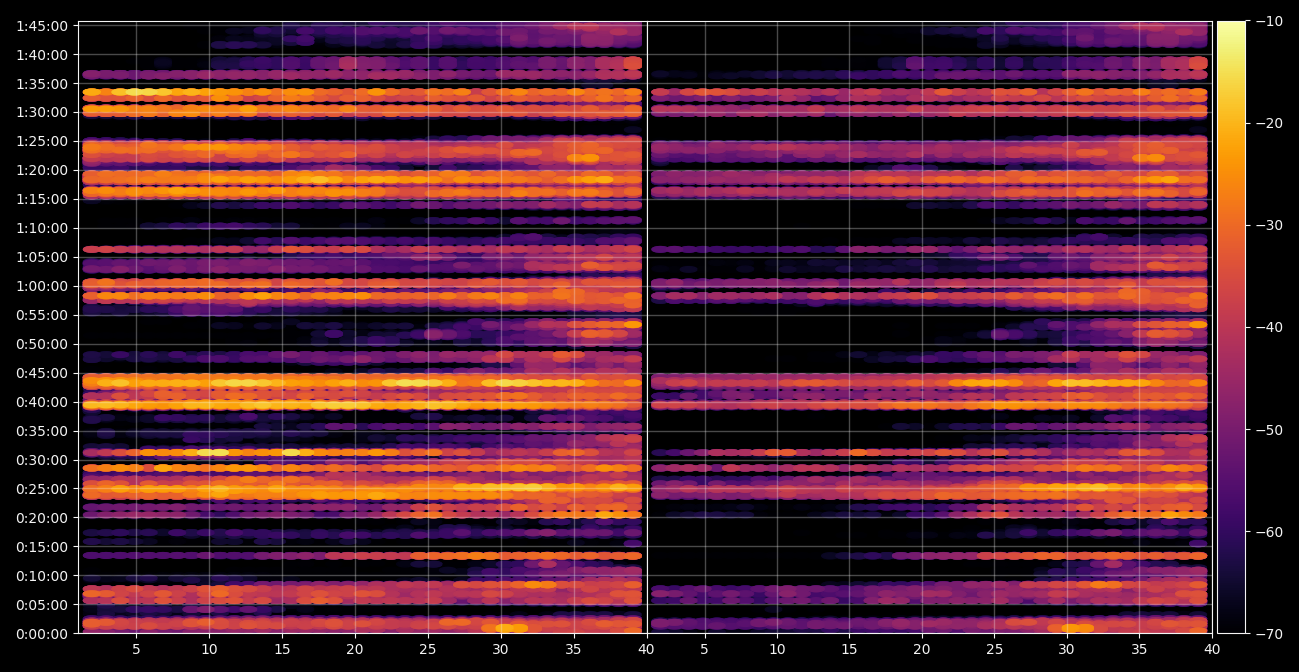Click the 0:05:00 y-axis tick label
1299x672 pixels.
click(x=42, y=604)
